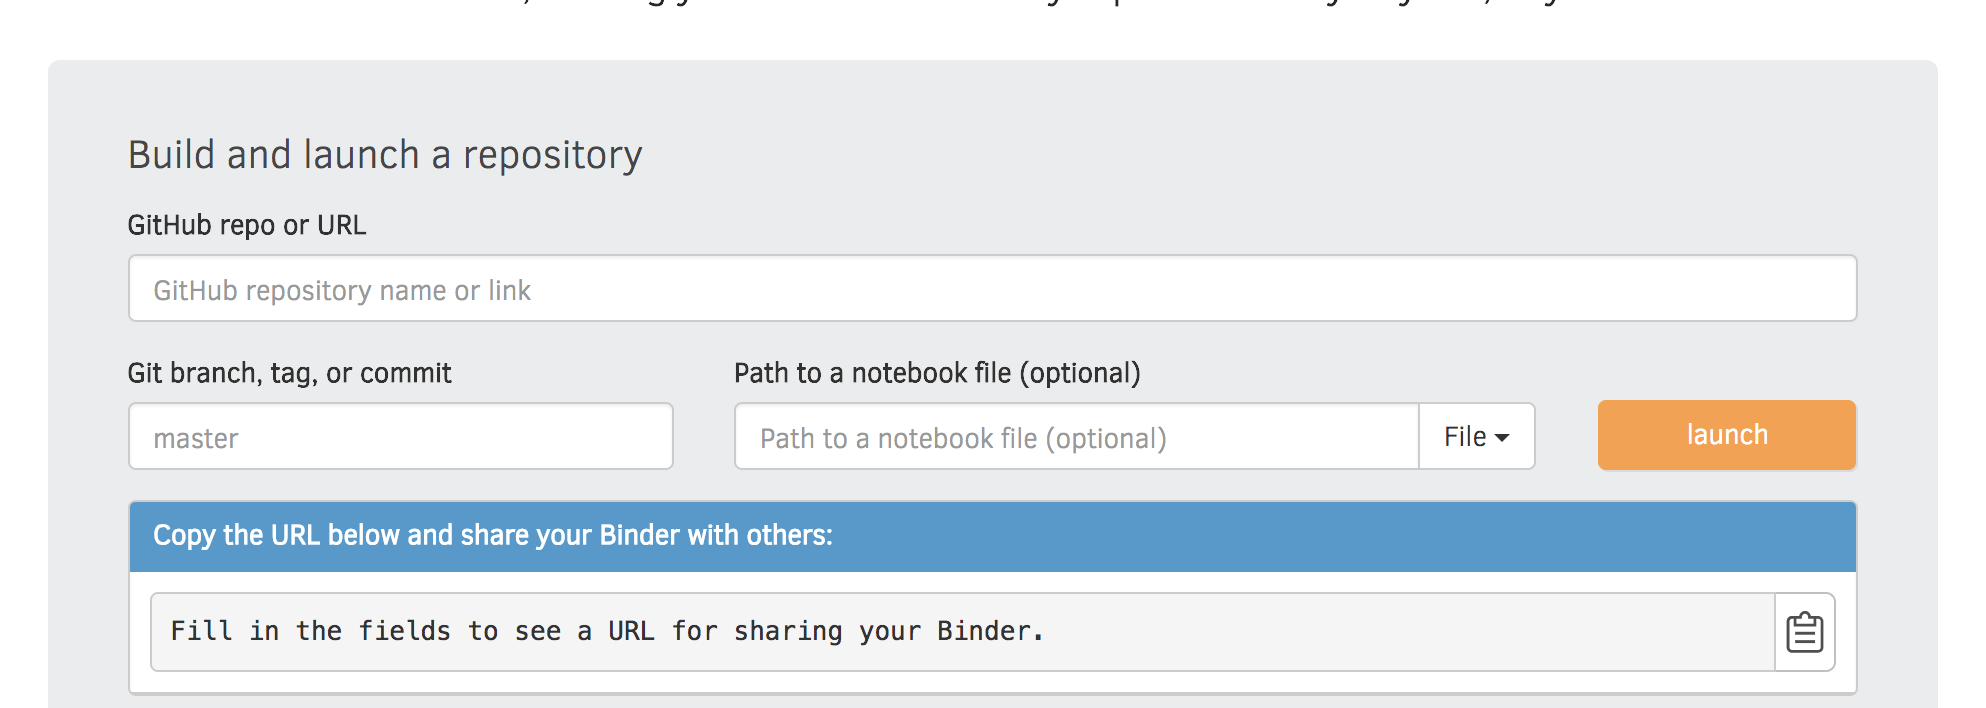Expand the File or URL path type selector
The image size is (1986, 708).
[1476, 437]
